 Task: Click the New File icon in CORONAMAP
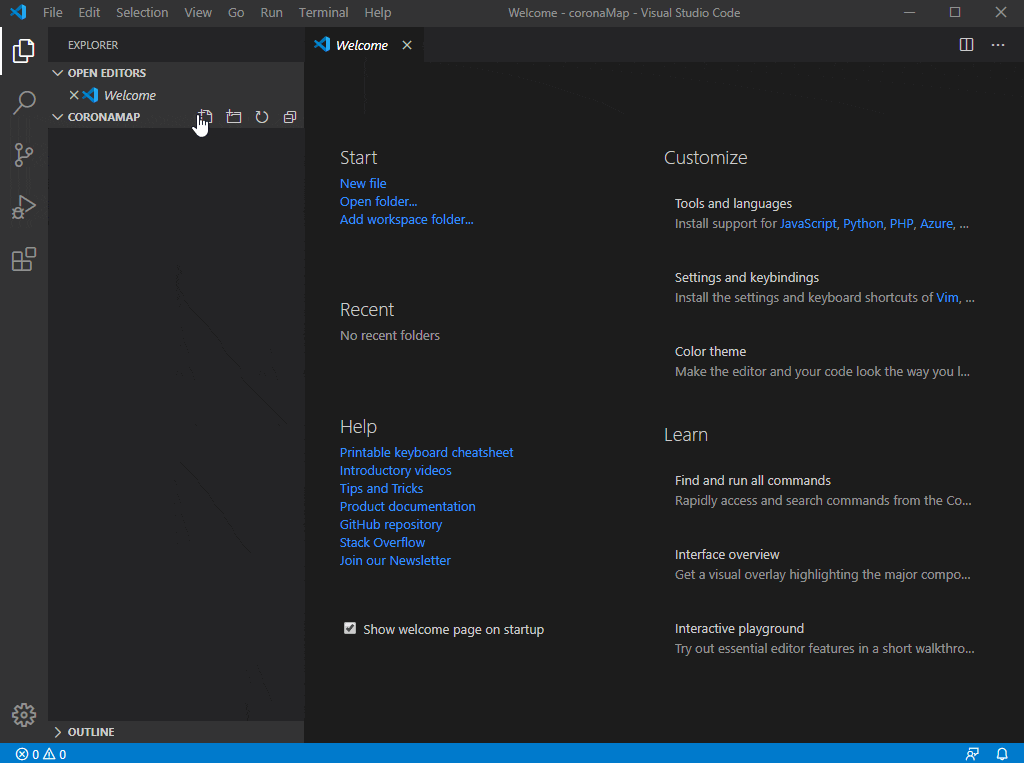(x=204, y=117)
